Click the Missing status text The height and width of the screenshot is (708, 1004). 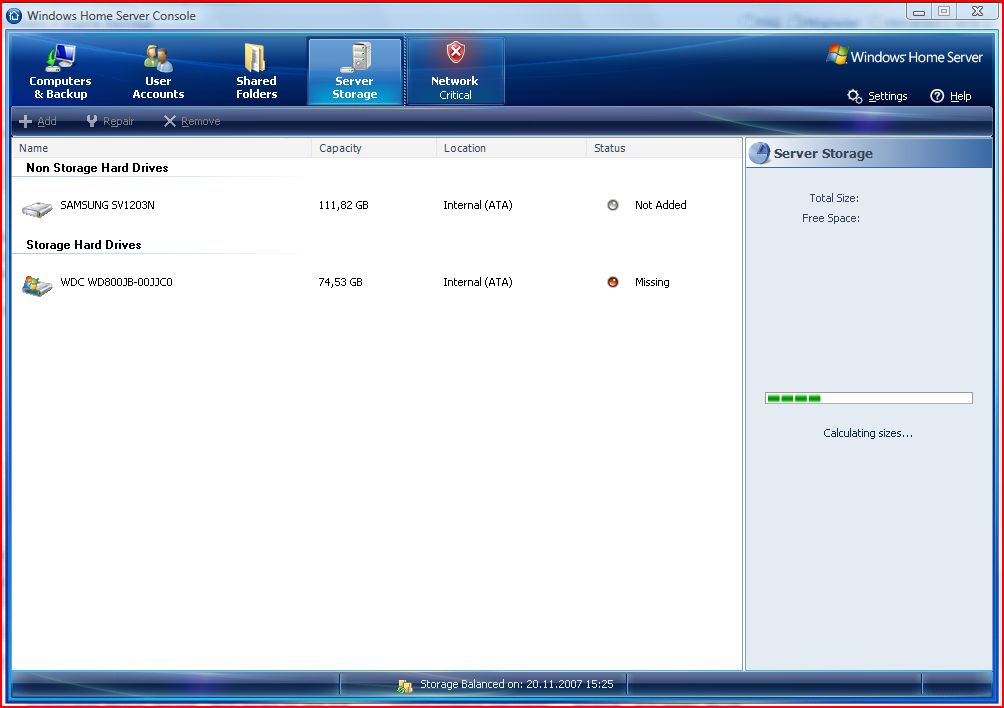652,282
